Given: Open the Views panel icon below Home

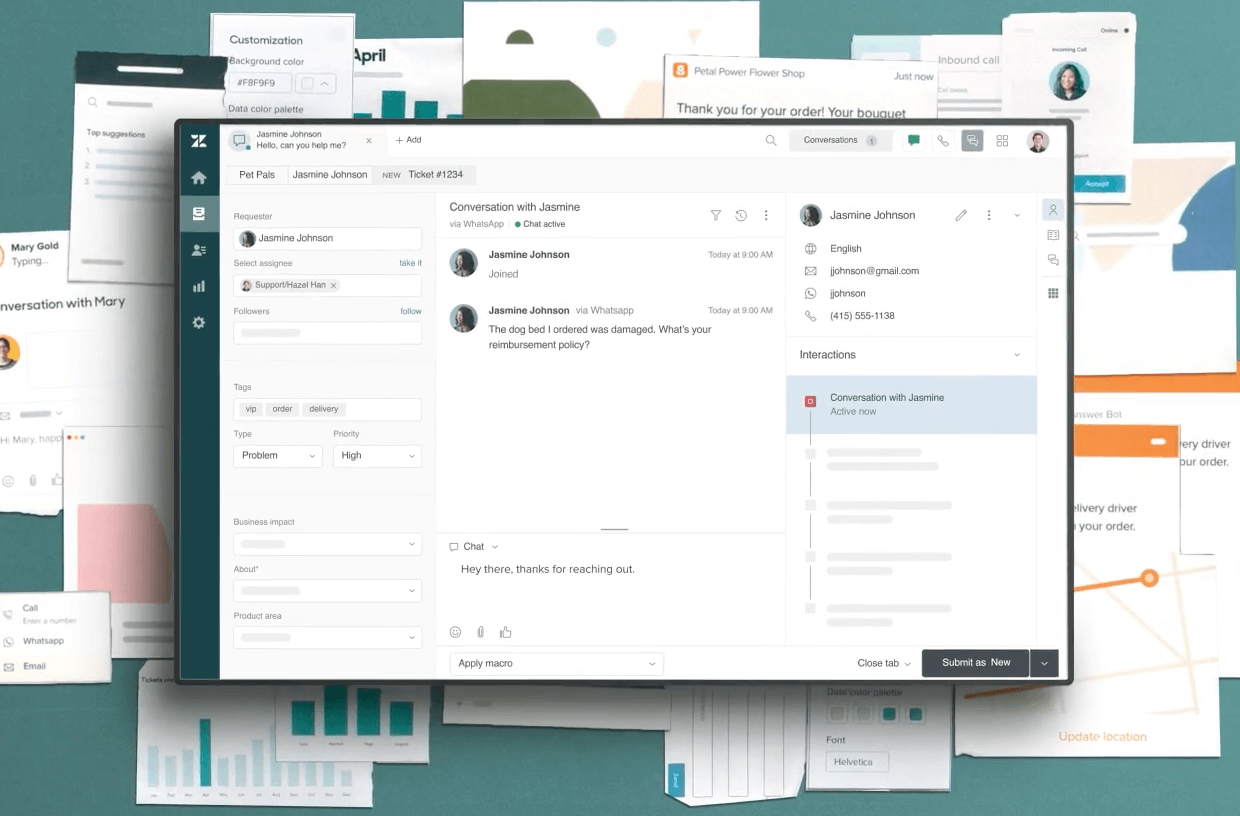Looking at the screenshot, I should pyautogui.click(x=199, y=212).
